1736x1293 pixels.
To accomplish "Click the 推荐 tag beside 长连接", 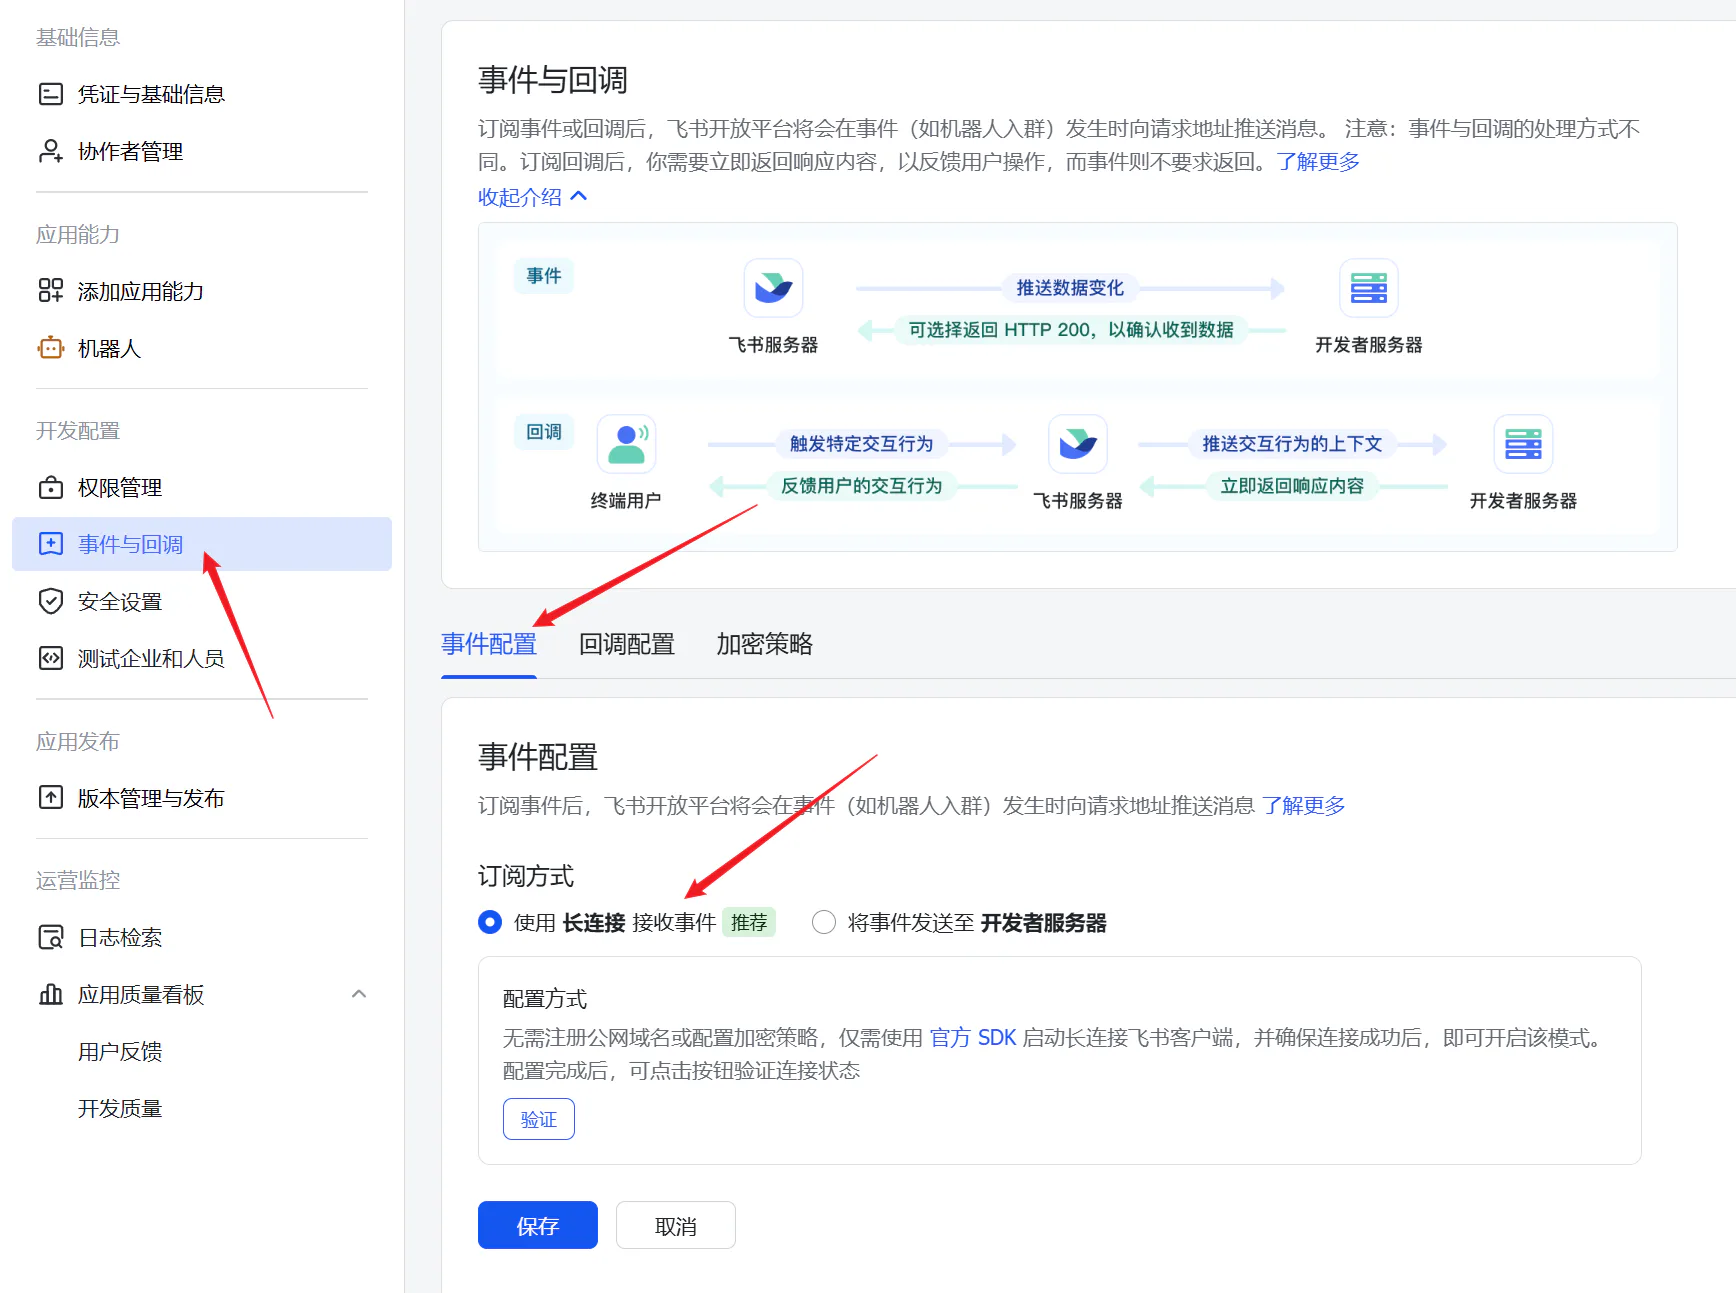I will point(749,922).
